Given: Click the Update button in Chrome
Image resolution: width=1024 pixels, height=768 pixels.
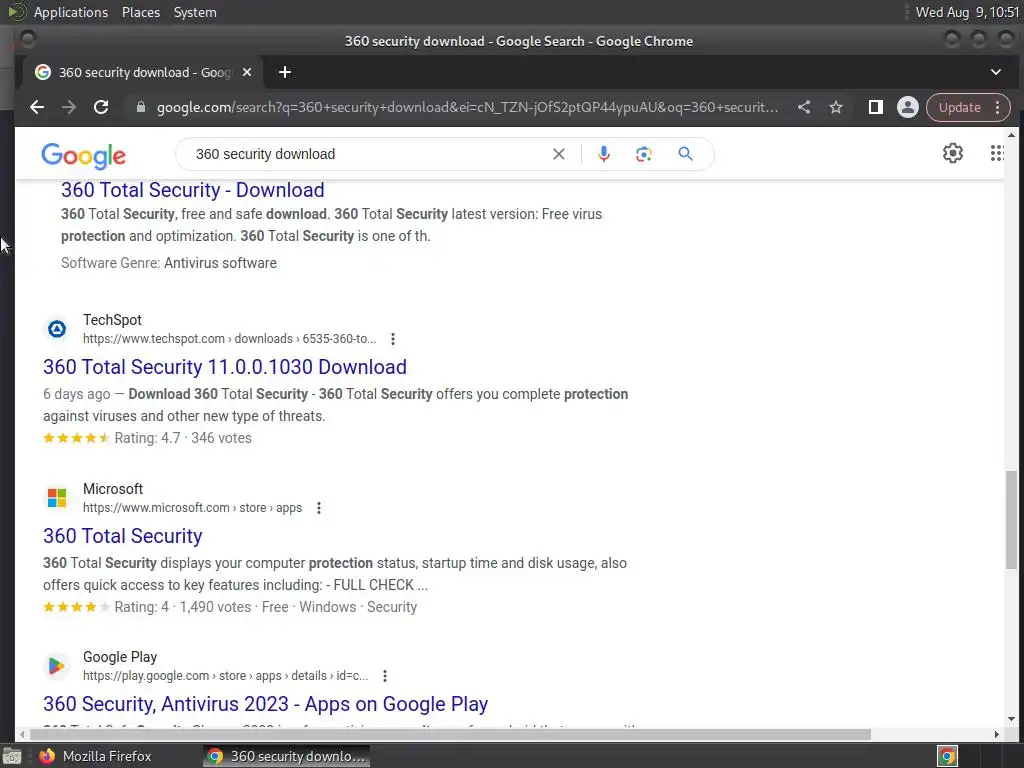Looking at the screenshot, I should pyautogui.click(x=959, y=107).
